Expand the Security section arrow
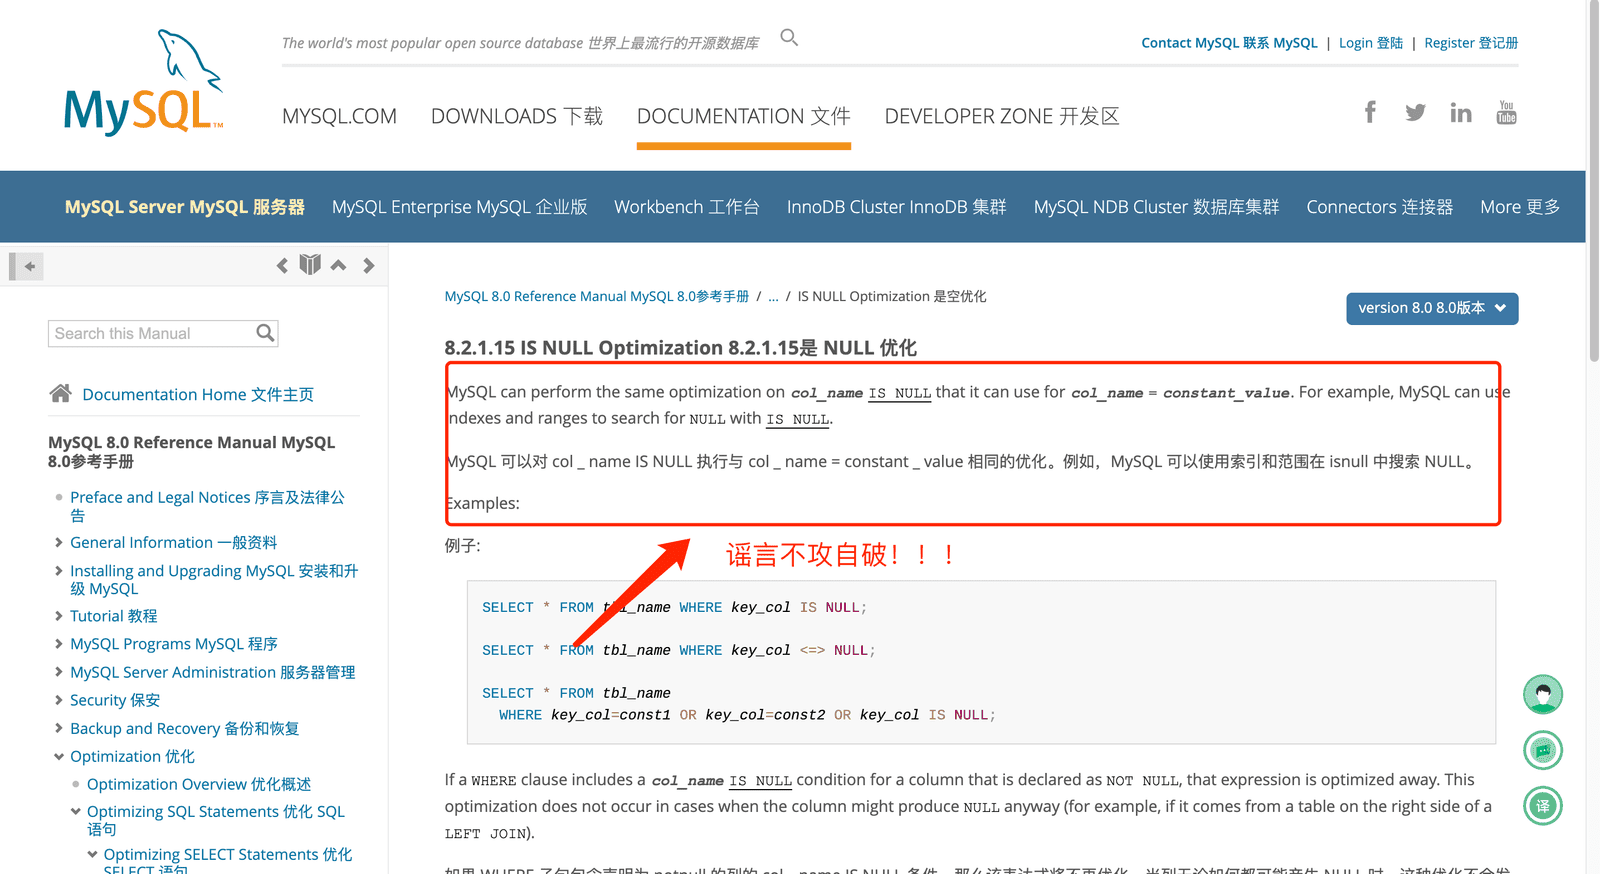This screenshot has width=1600, height=874. [x=59, y=700]
